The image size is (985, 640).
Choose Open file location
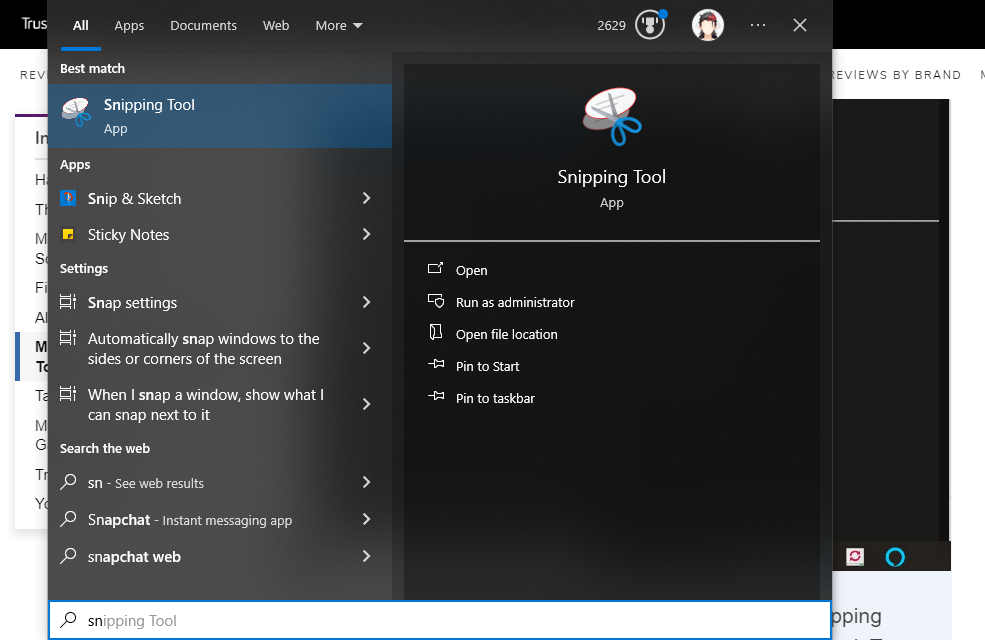click(506, 334)
